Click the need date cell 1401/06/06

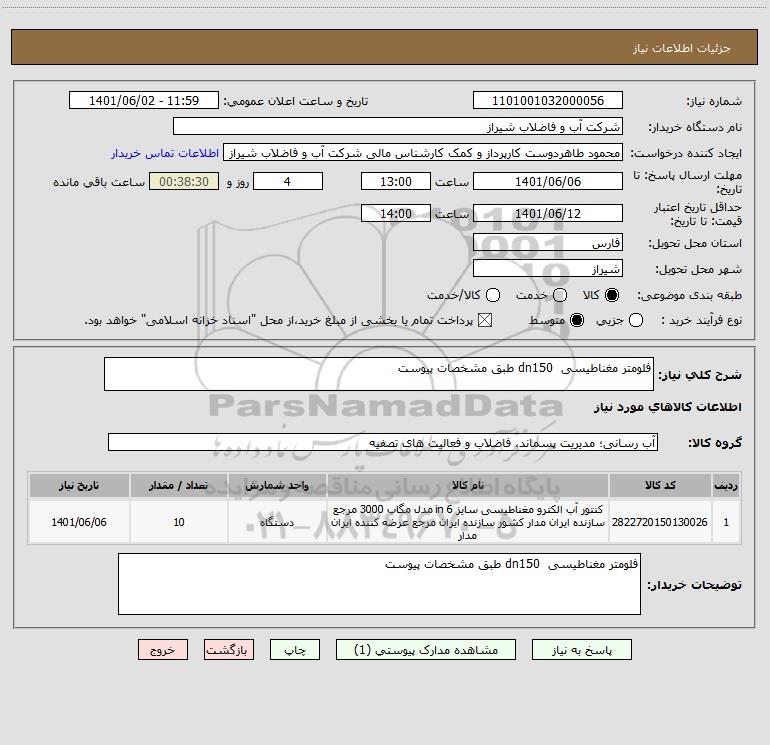[x=79, y=522]
